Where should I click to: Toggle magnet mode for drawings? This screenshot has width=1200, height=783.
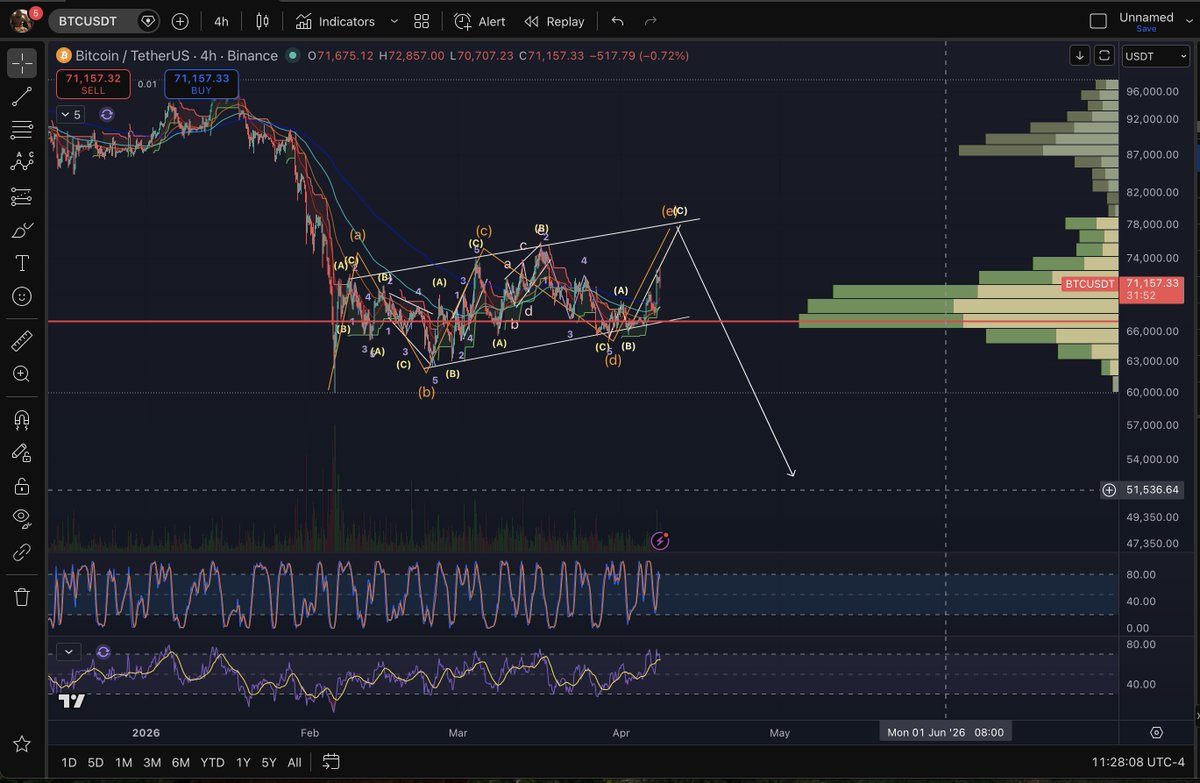coord(22,419)
